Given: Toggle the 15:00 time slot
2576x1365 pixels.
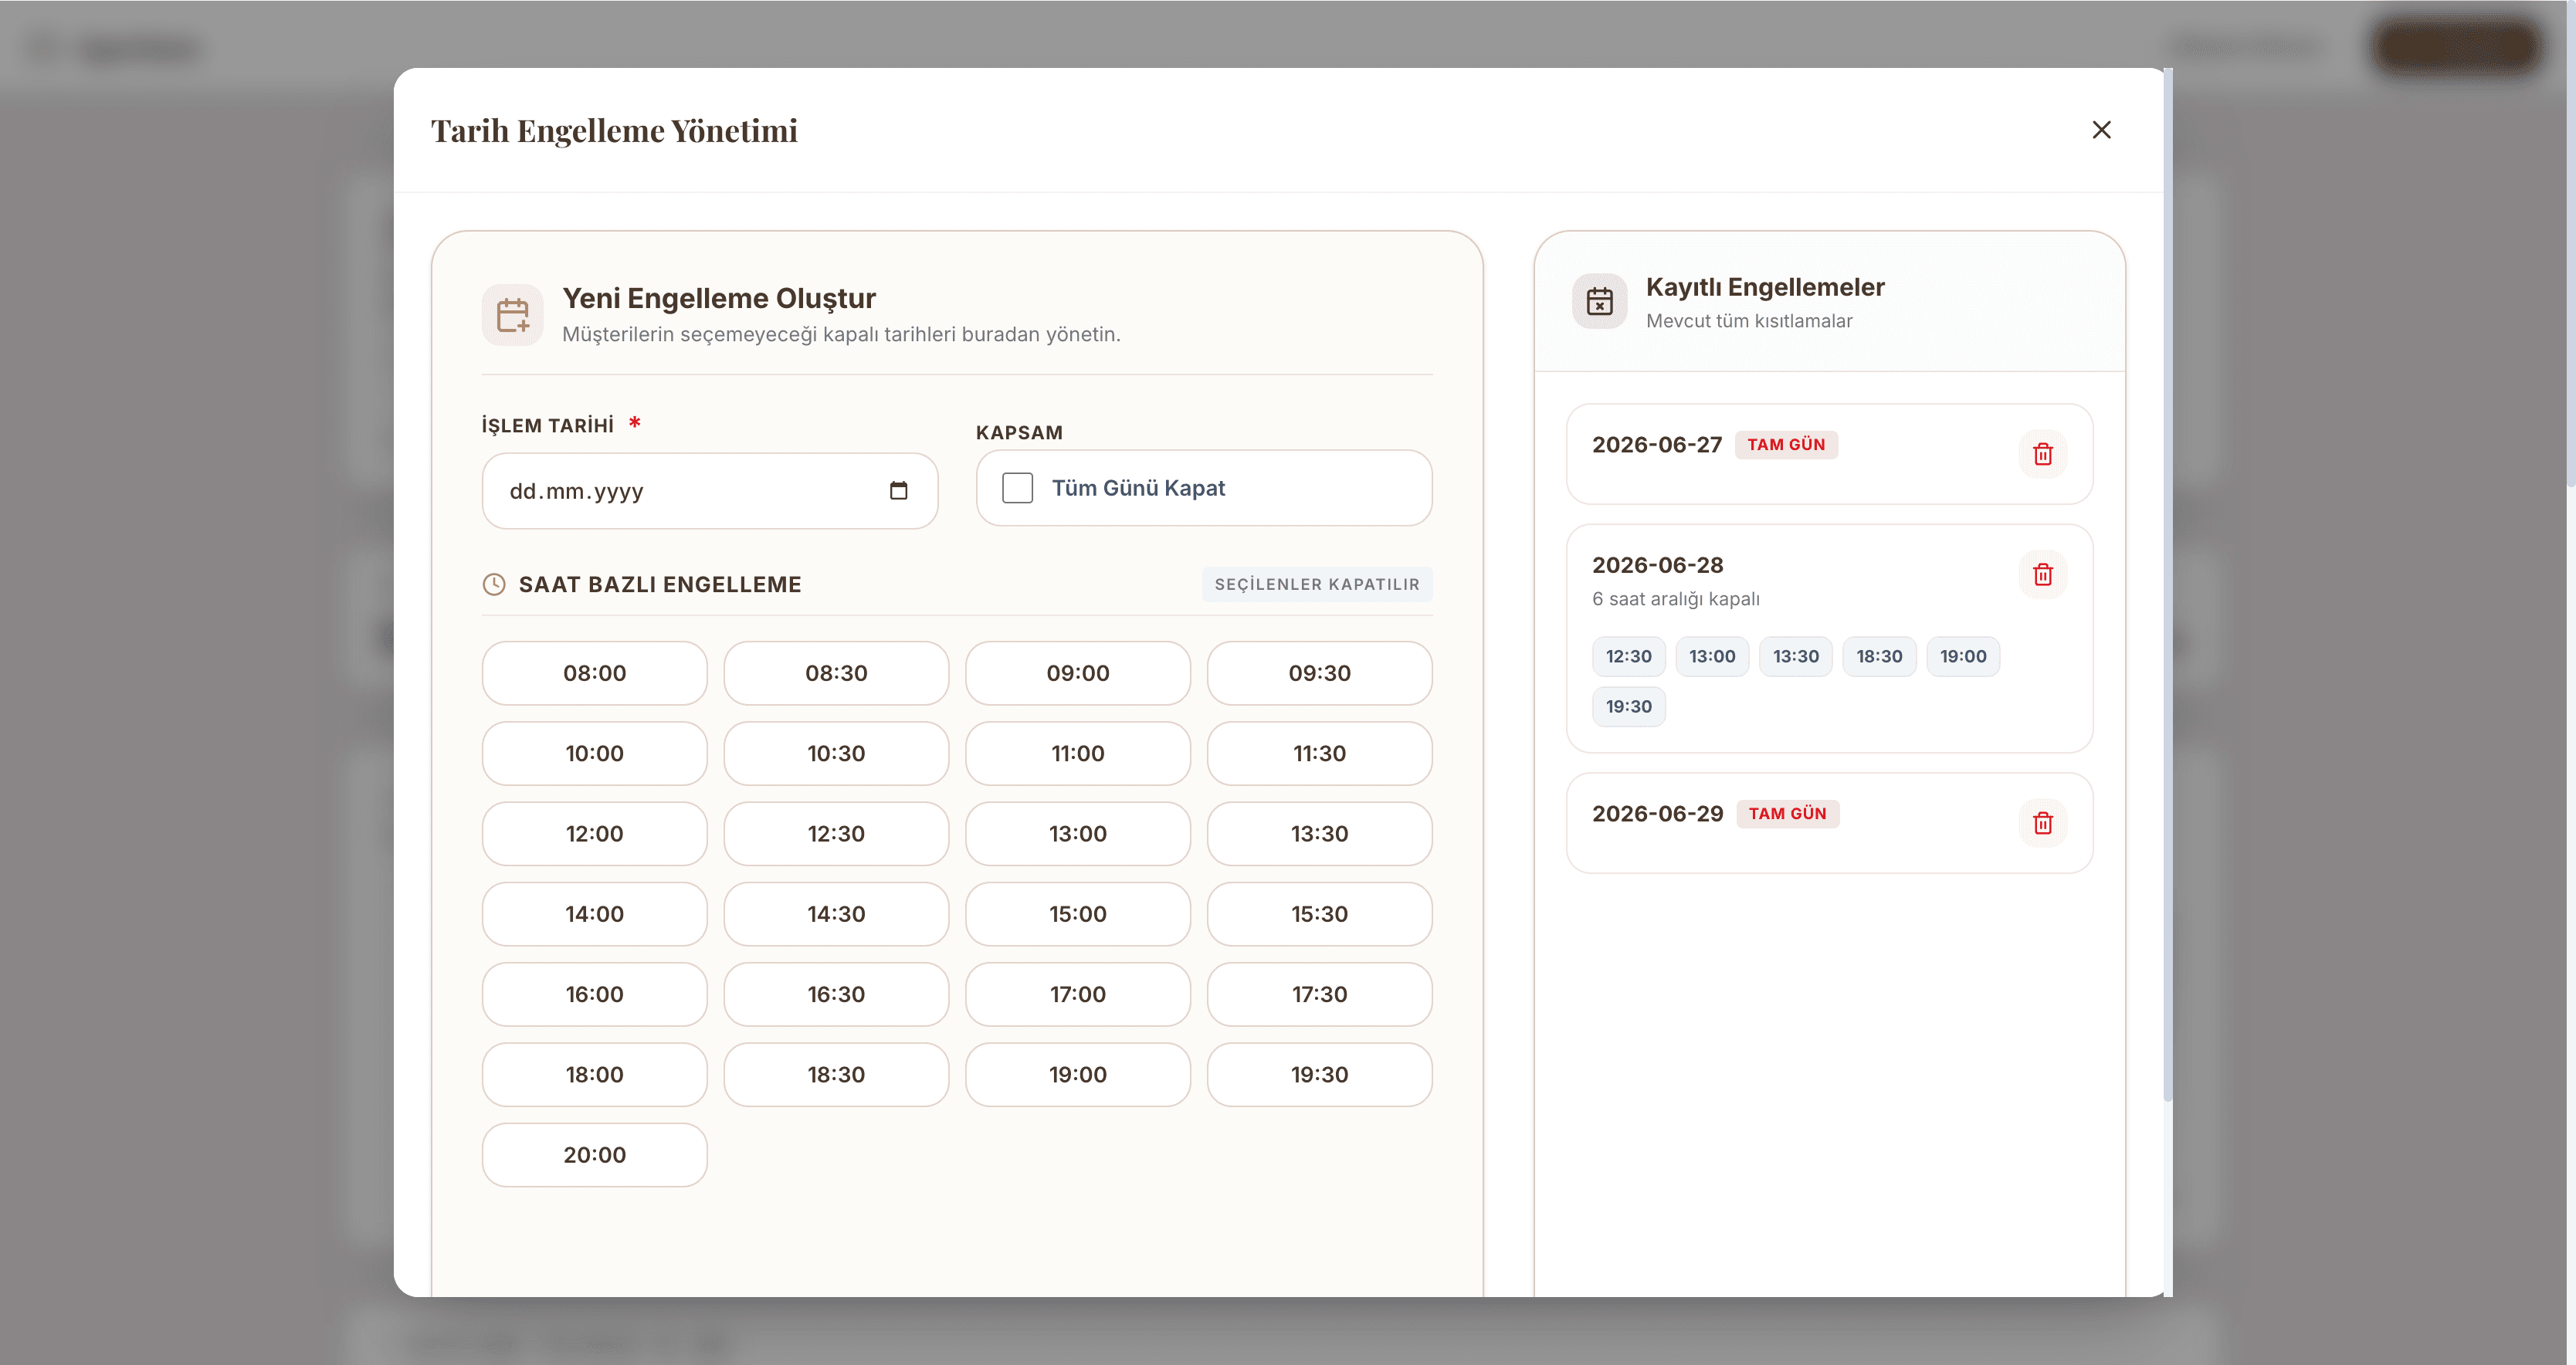Looking at the screenshot, I should pyautogui.click(x=1077, y=914).
